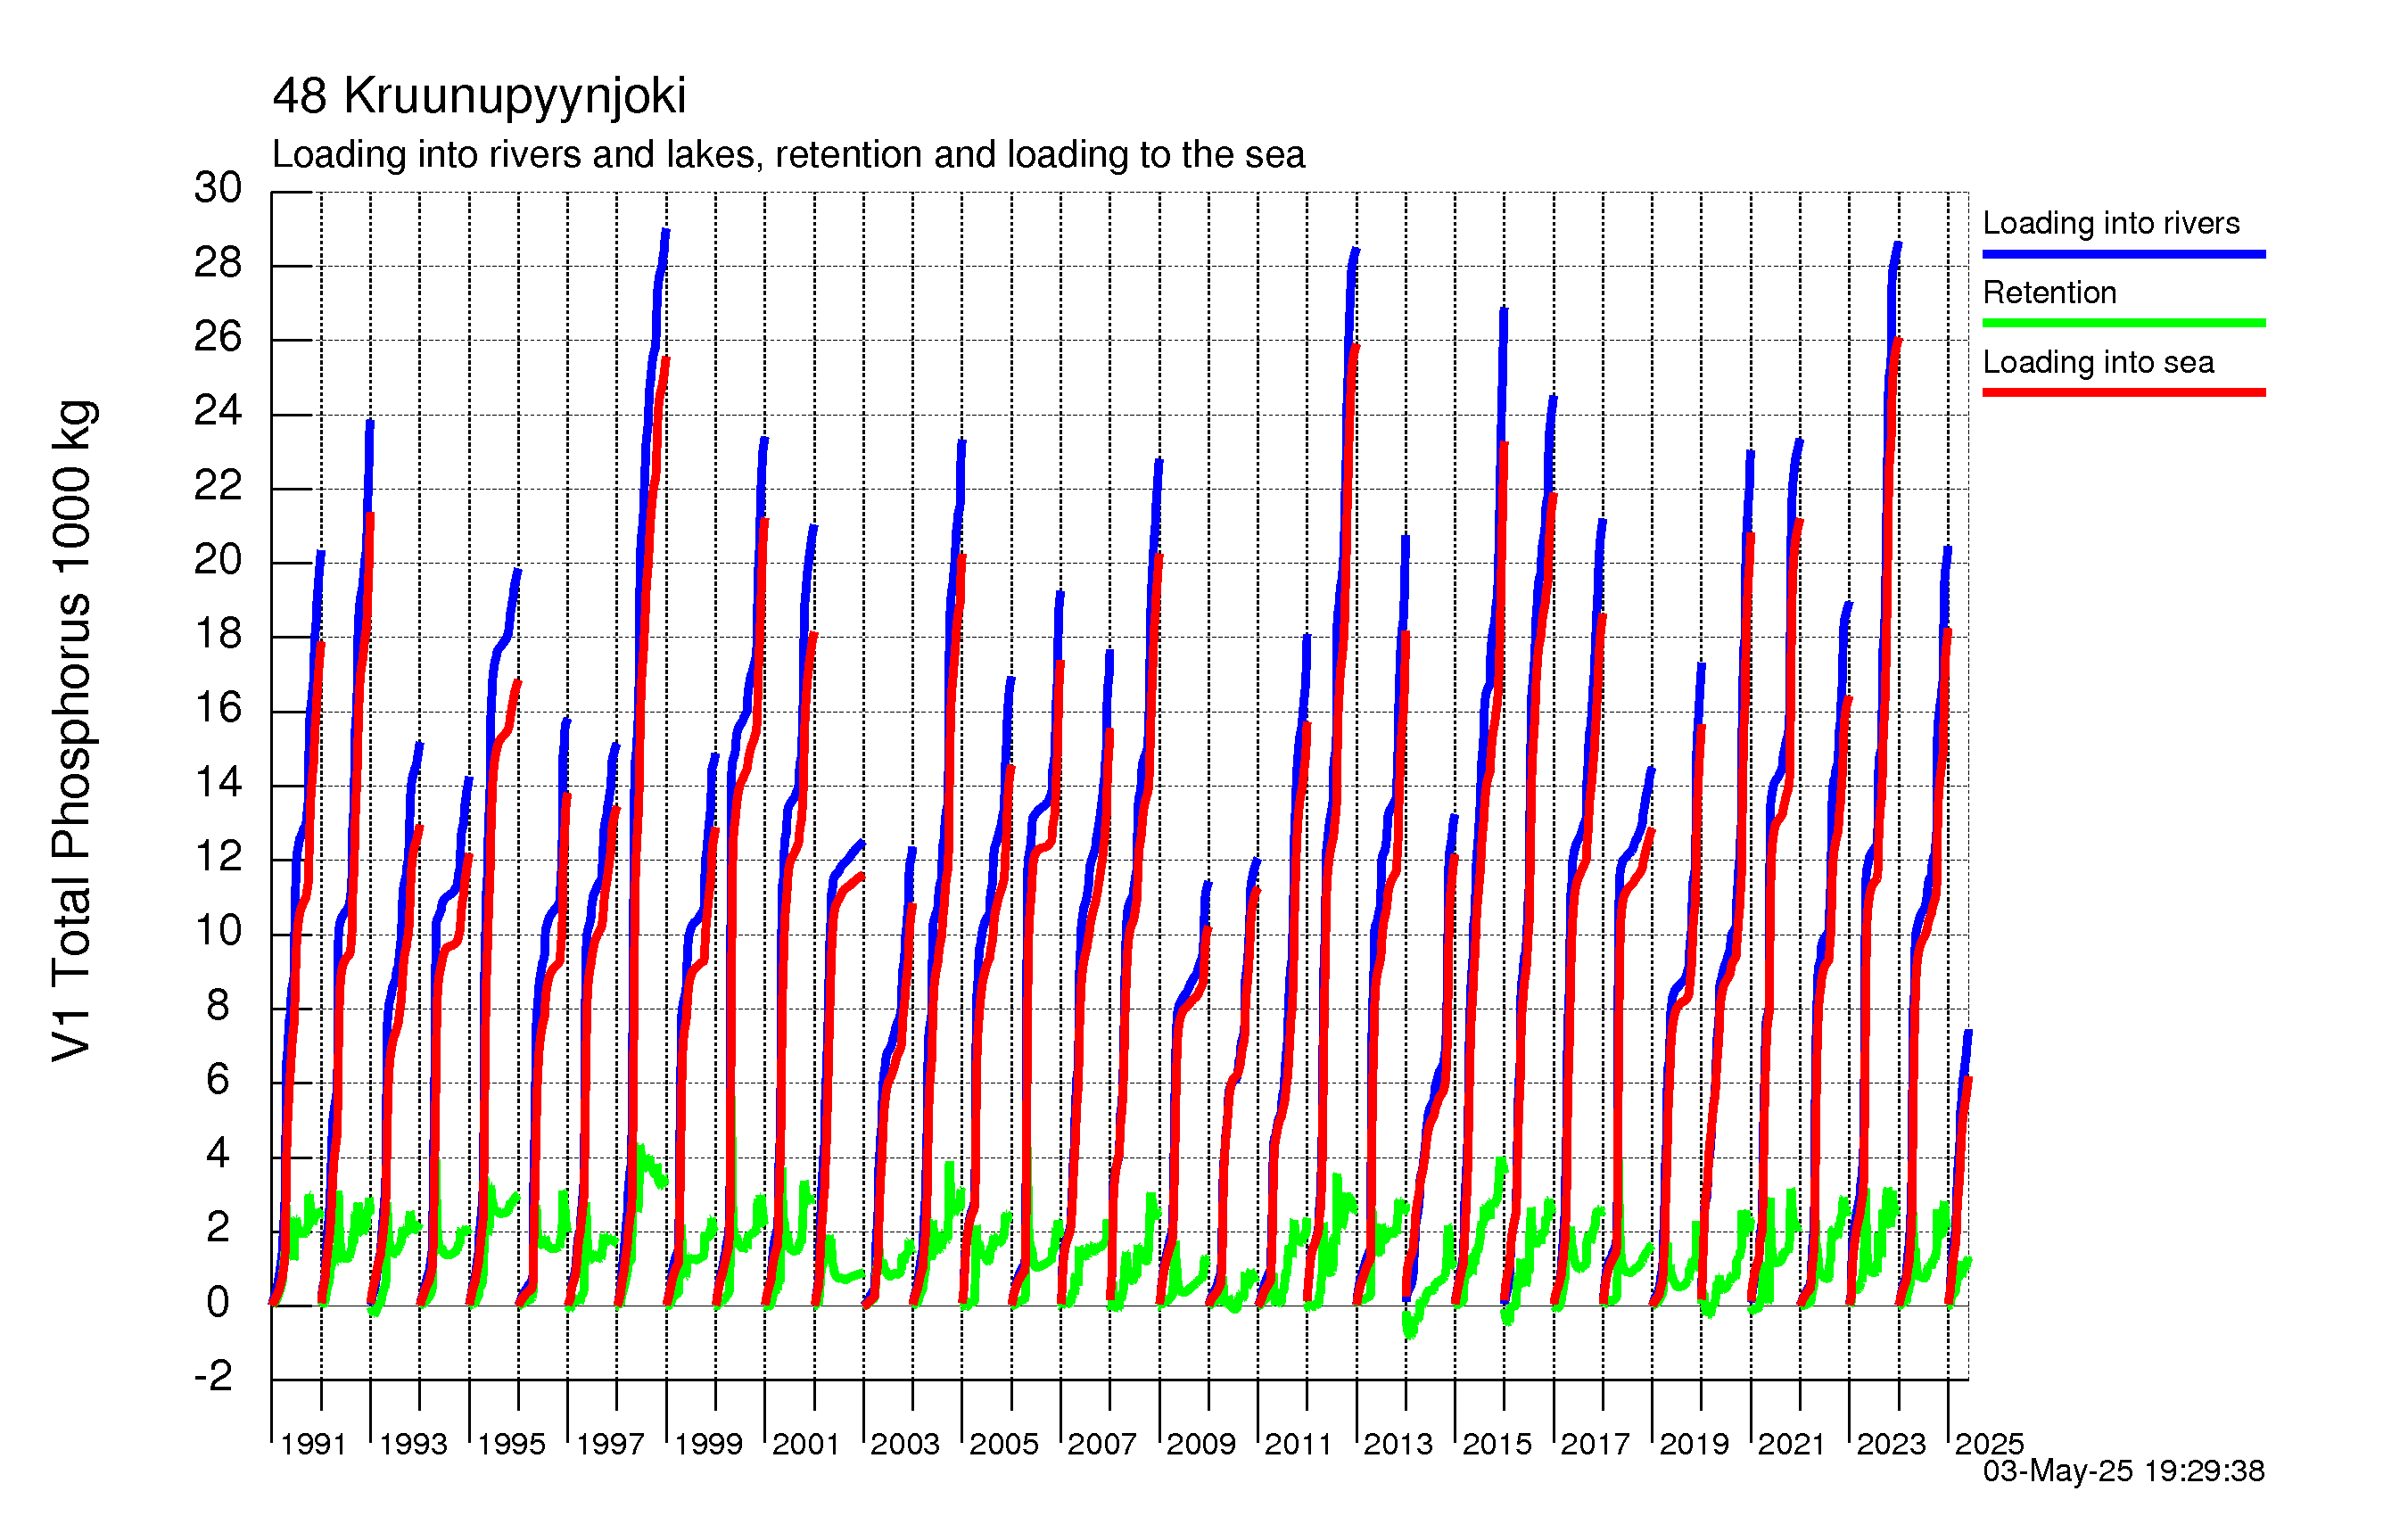Click the y-axis value 24

(218, 411)
